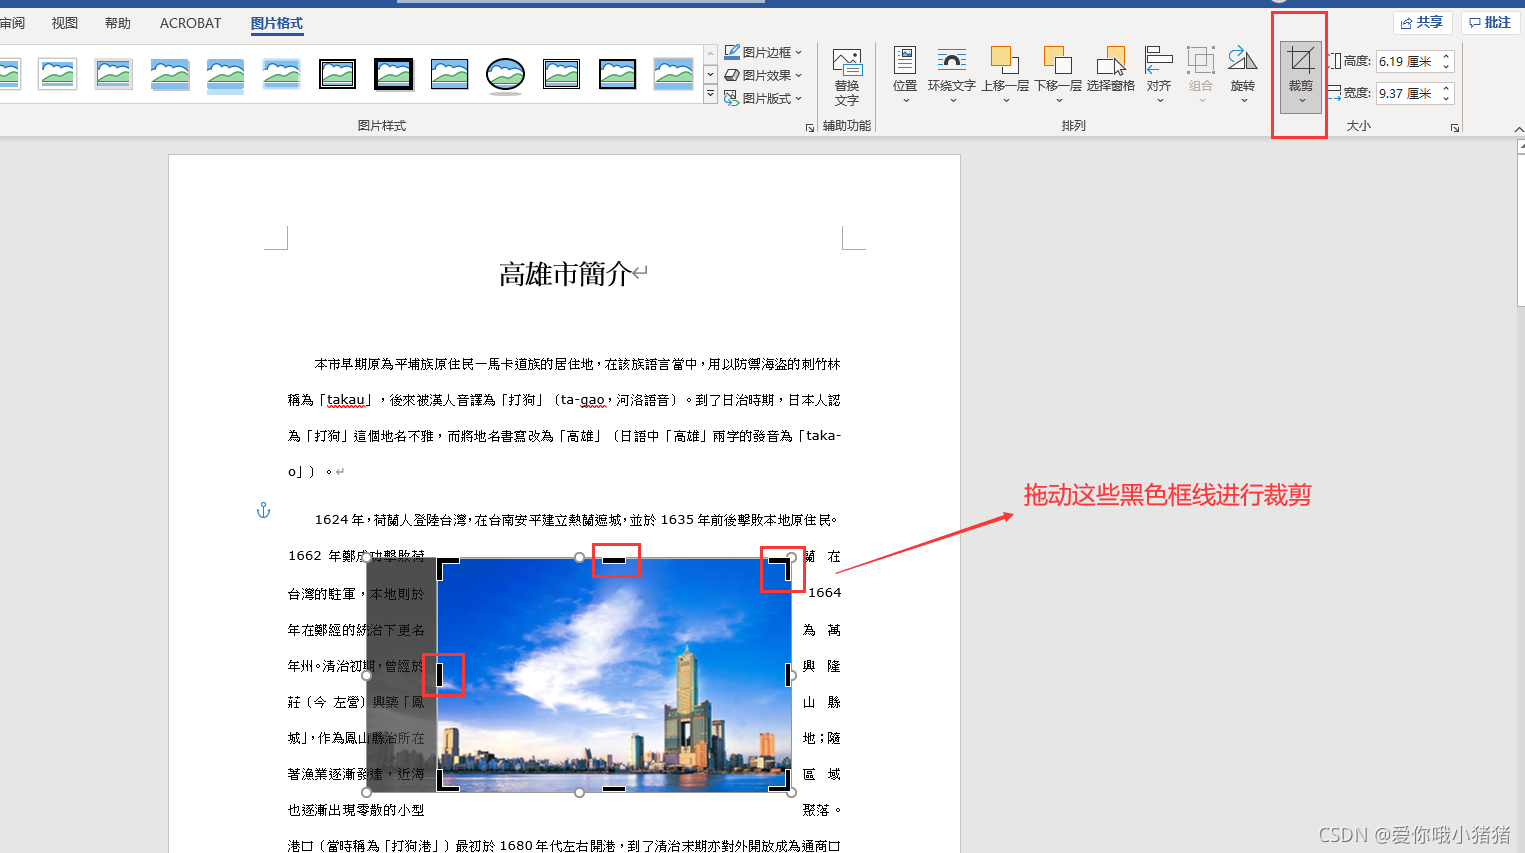
Task: Expand the 下移一层 dropdown arrow
Action: pyautogui.click(x=1058, y=100)
